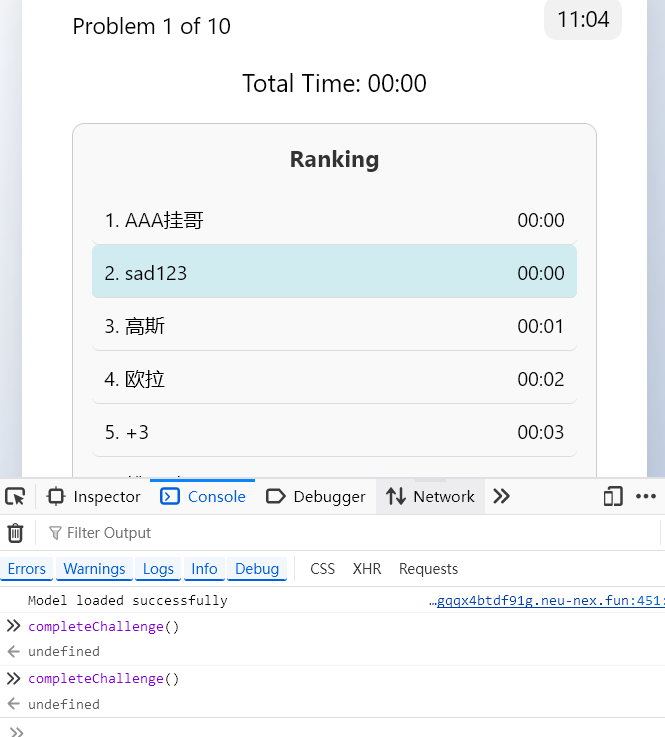Select the sad123 ranking row
Viewport: 665px width, 737px height.
(x=334, y=273)
